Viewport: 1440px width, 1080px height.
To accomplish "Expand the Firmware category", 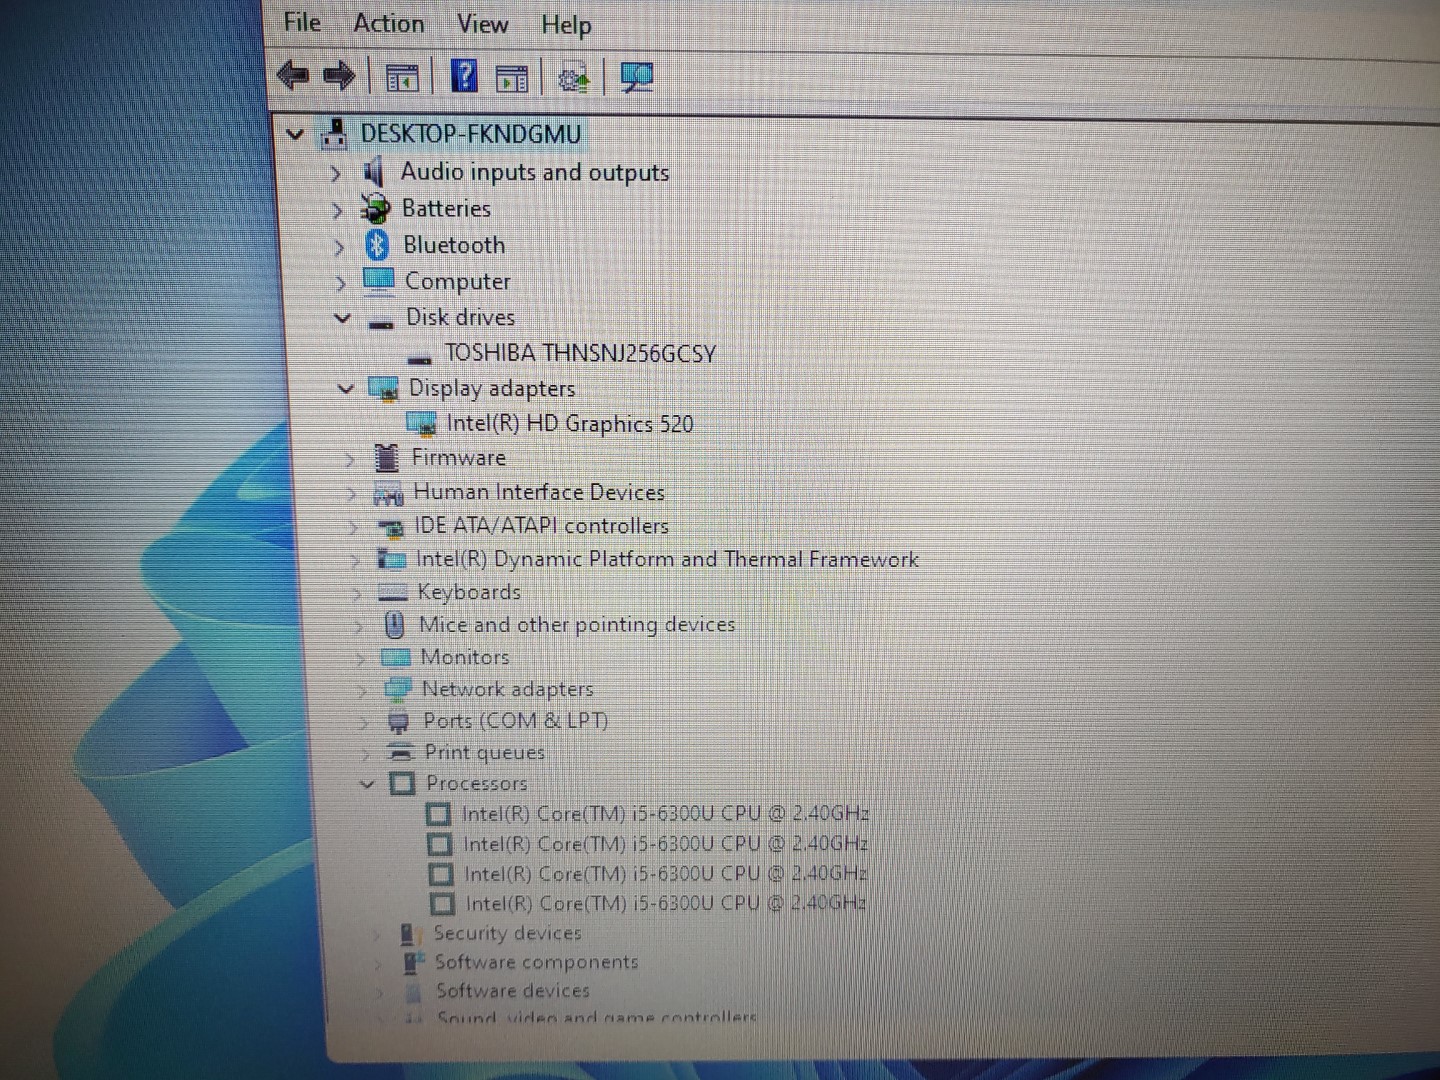I will click(349, 459).
